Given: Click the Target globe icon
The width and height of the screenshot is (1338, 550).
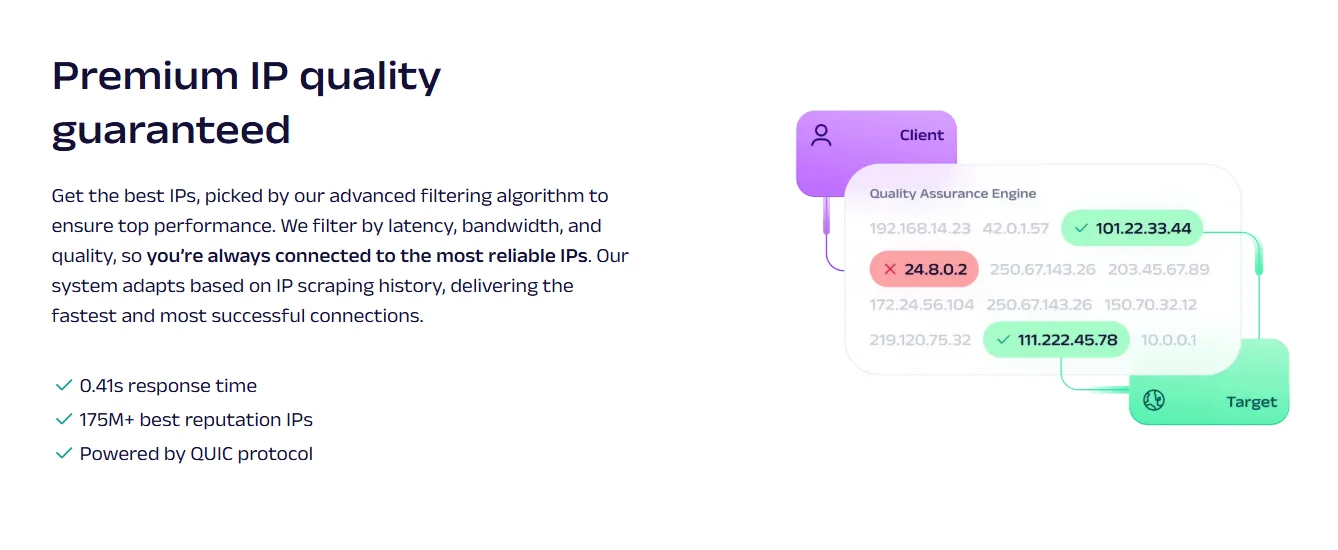Looking at the screenshot, I should [1154, 401].
